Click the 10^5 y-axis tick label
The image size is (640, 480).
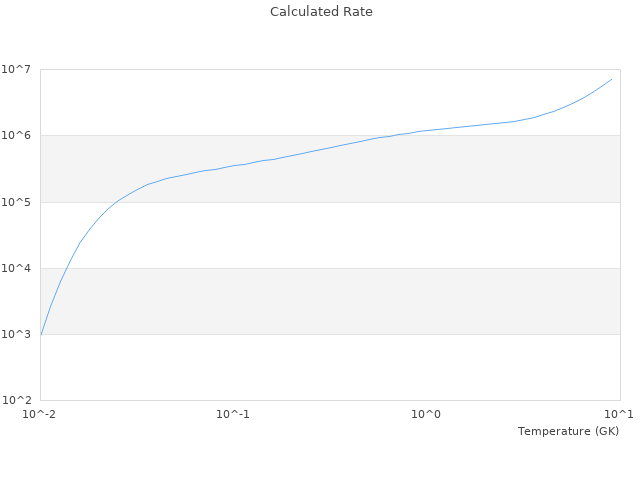click(x=19, y=202)
